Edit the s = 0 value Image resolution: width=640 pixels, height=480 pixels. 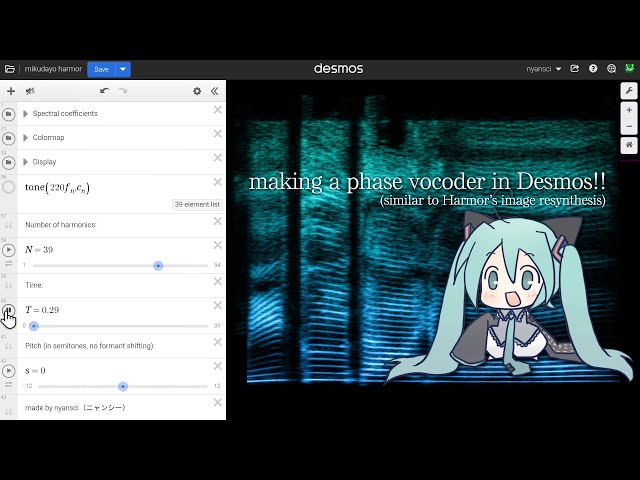pos(35,371)
